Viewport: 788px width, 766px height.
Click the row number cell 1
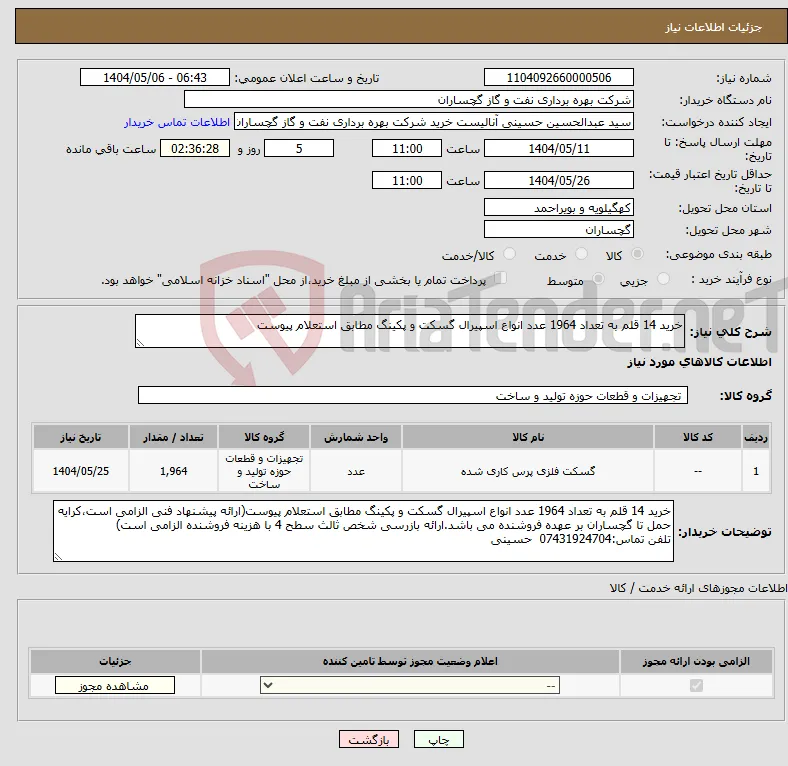coord(756,471)
